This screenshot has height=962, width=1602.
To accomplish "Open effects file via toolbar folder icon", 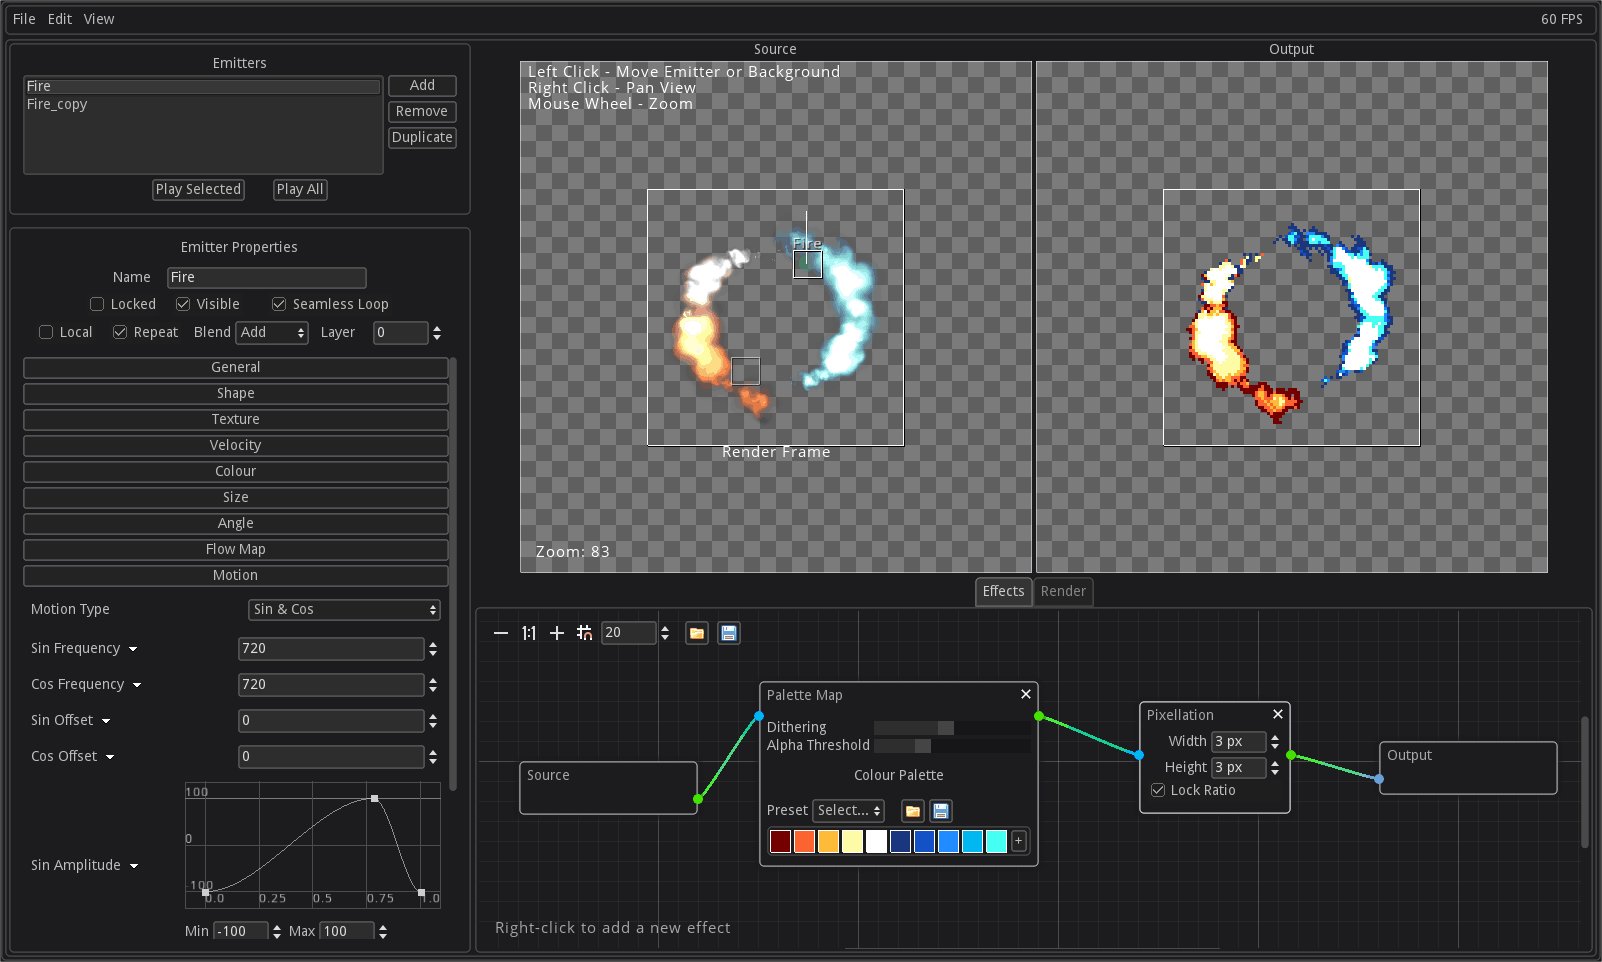I will (697, 633).
